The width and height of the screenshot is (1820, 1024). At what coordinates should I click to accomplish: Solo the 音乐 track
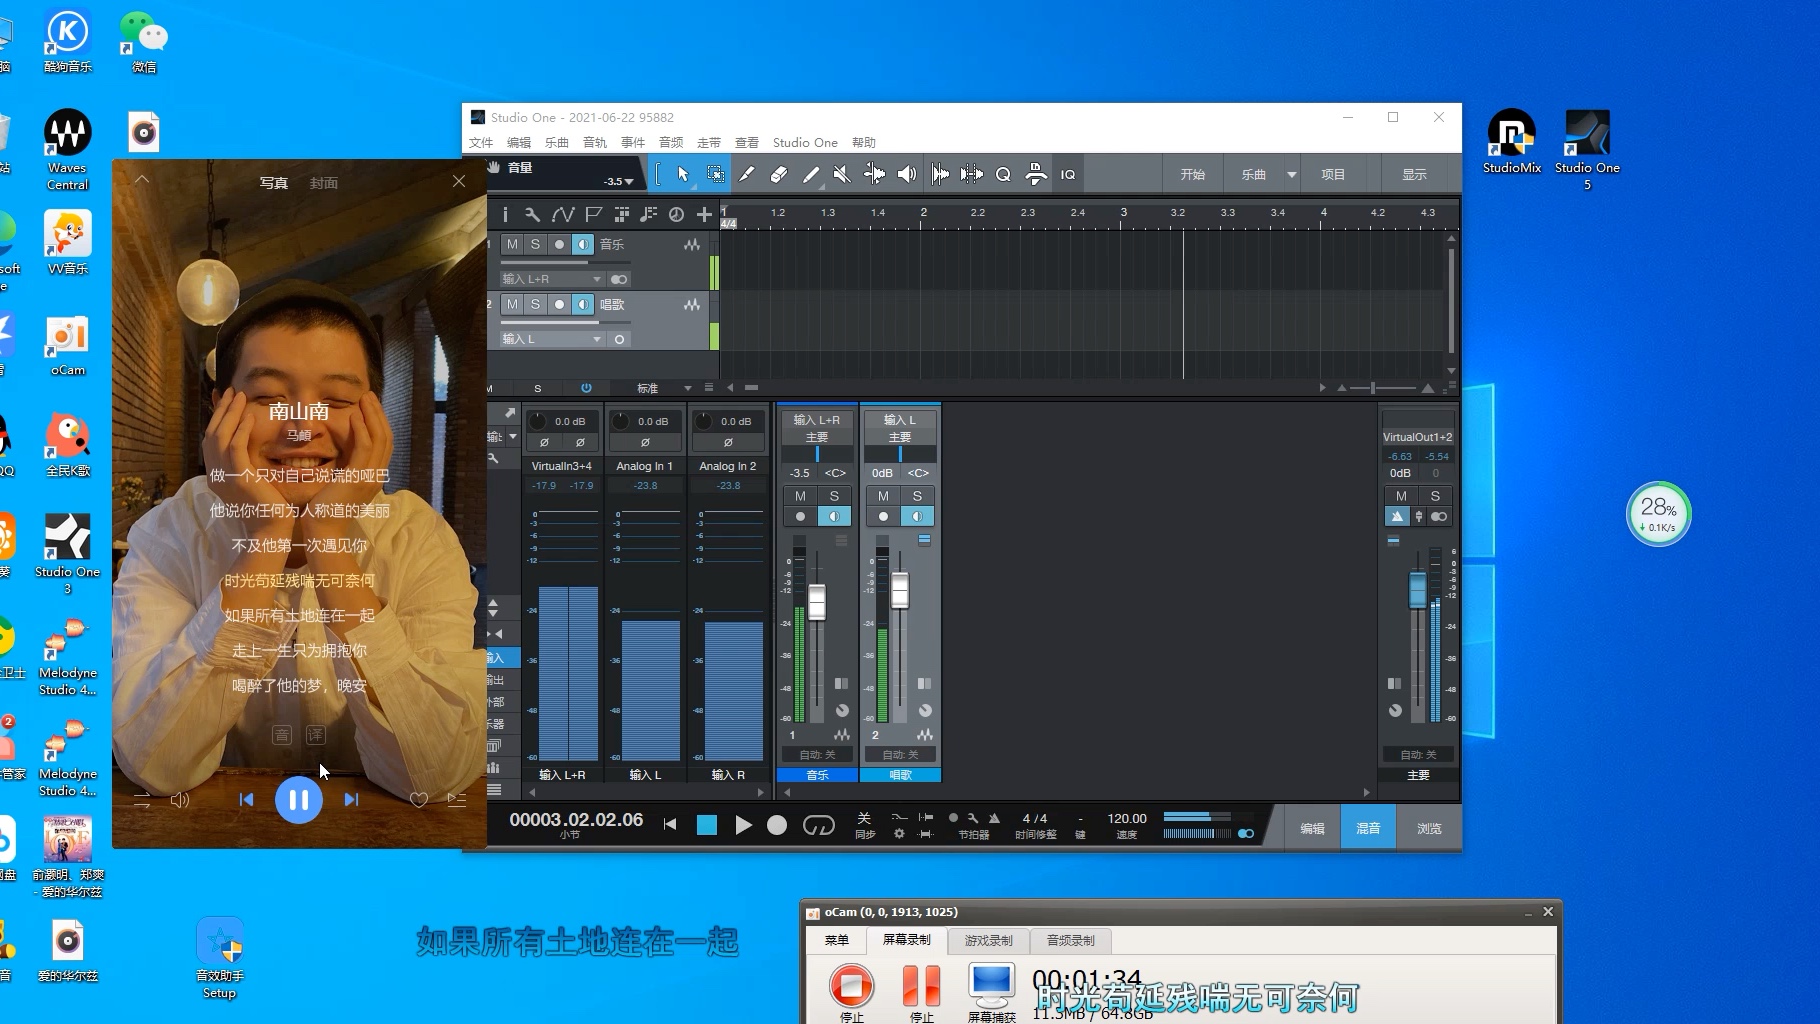click(535, 244)
